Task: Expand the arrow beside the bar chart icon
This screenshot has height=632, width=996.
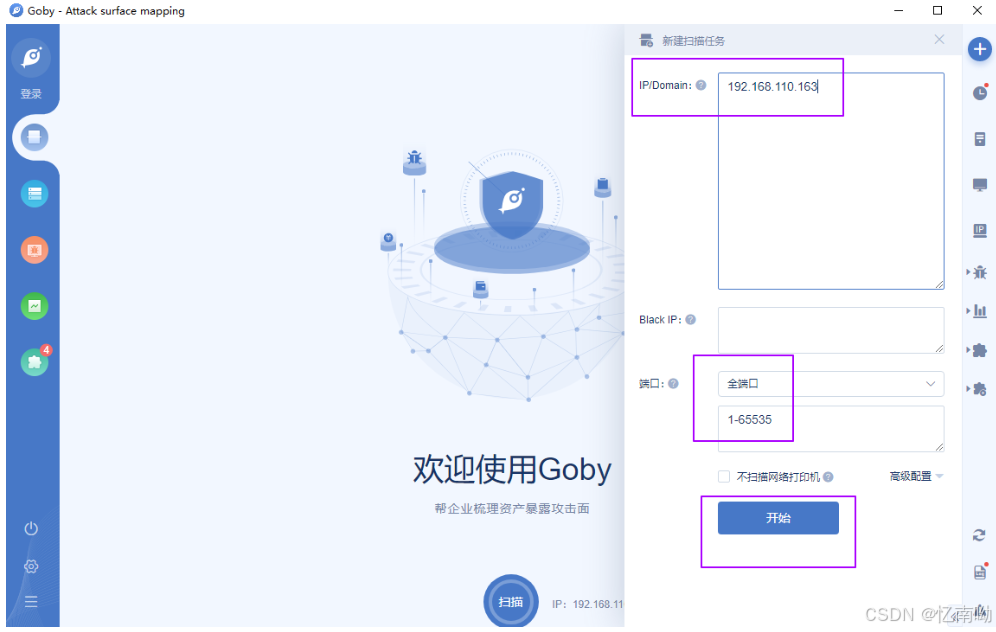Action: pyautogui.click(x=968, y=311)
